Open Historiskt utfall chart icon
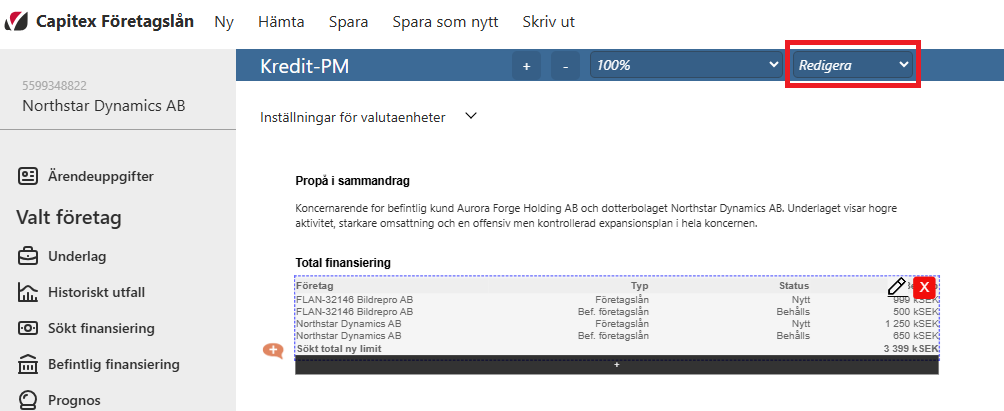Screen dimensions: 1004x411 pos(28,293)
